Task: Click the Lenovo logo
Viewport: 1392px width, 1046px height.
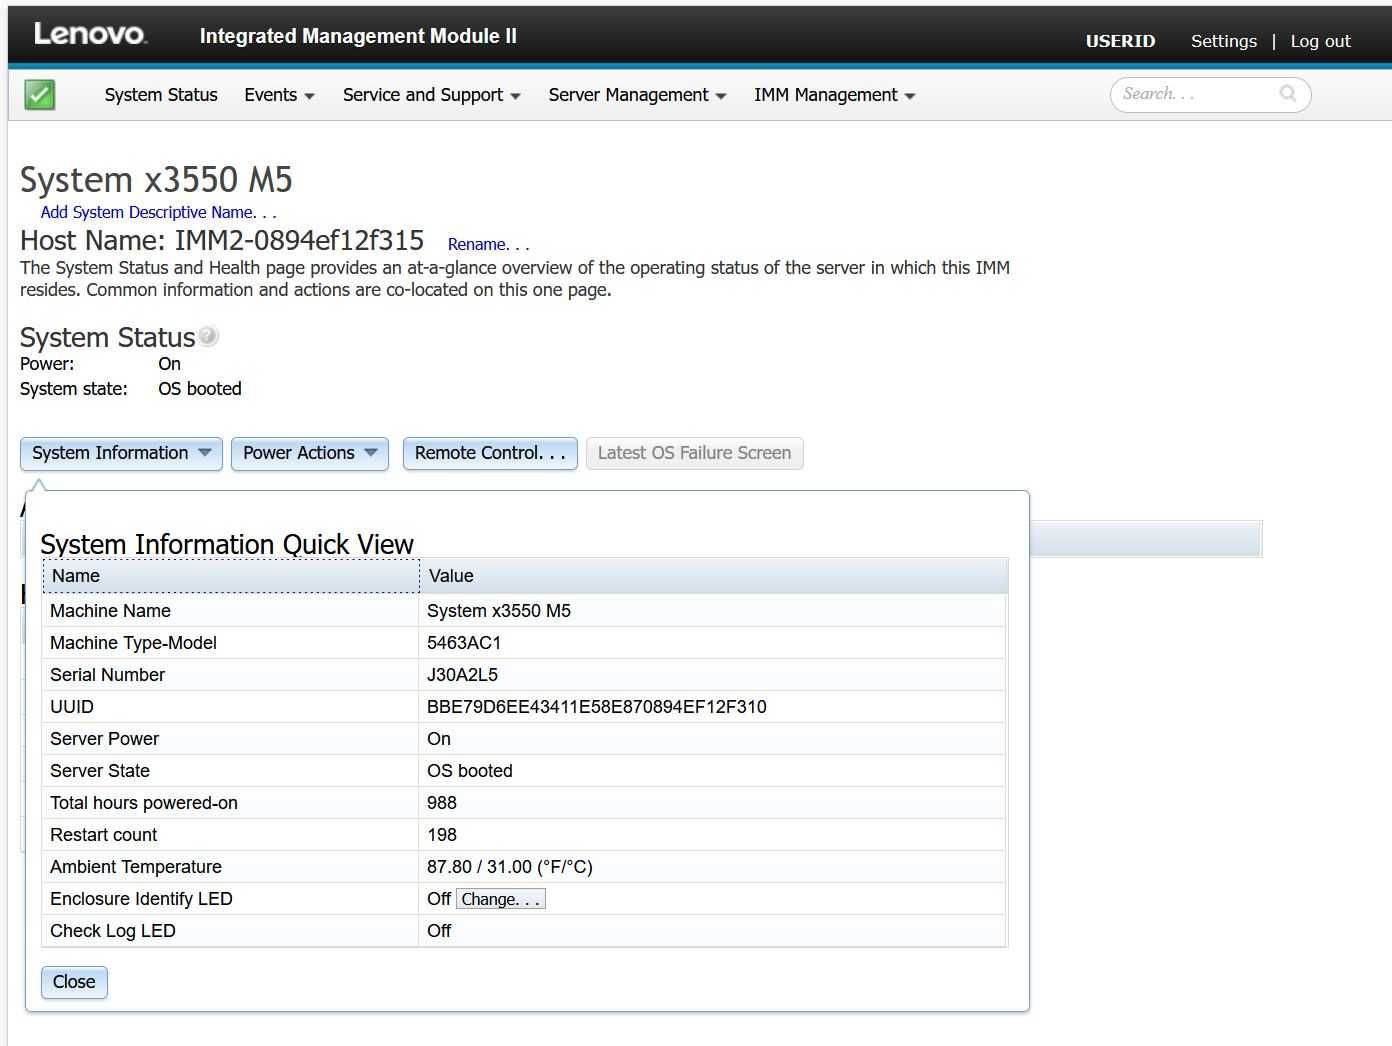Action: coord(90,34)
